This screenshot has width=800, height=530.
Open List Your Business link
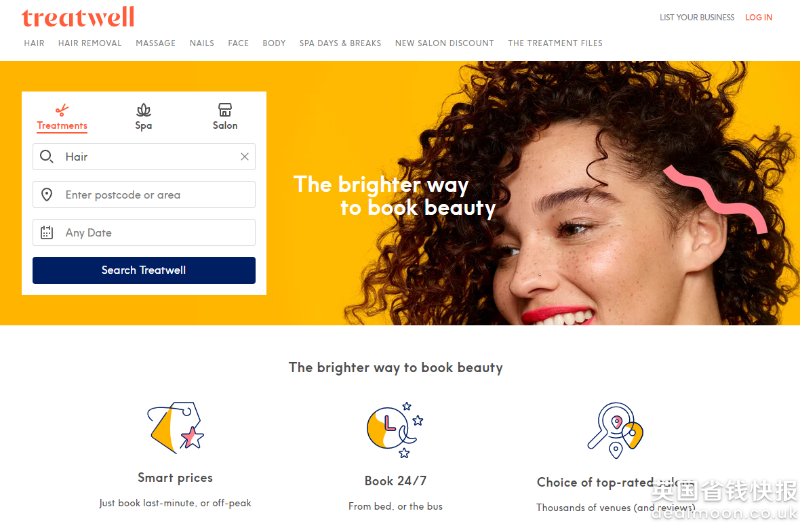697,17
